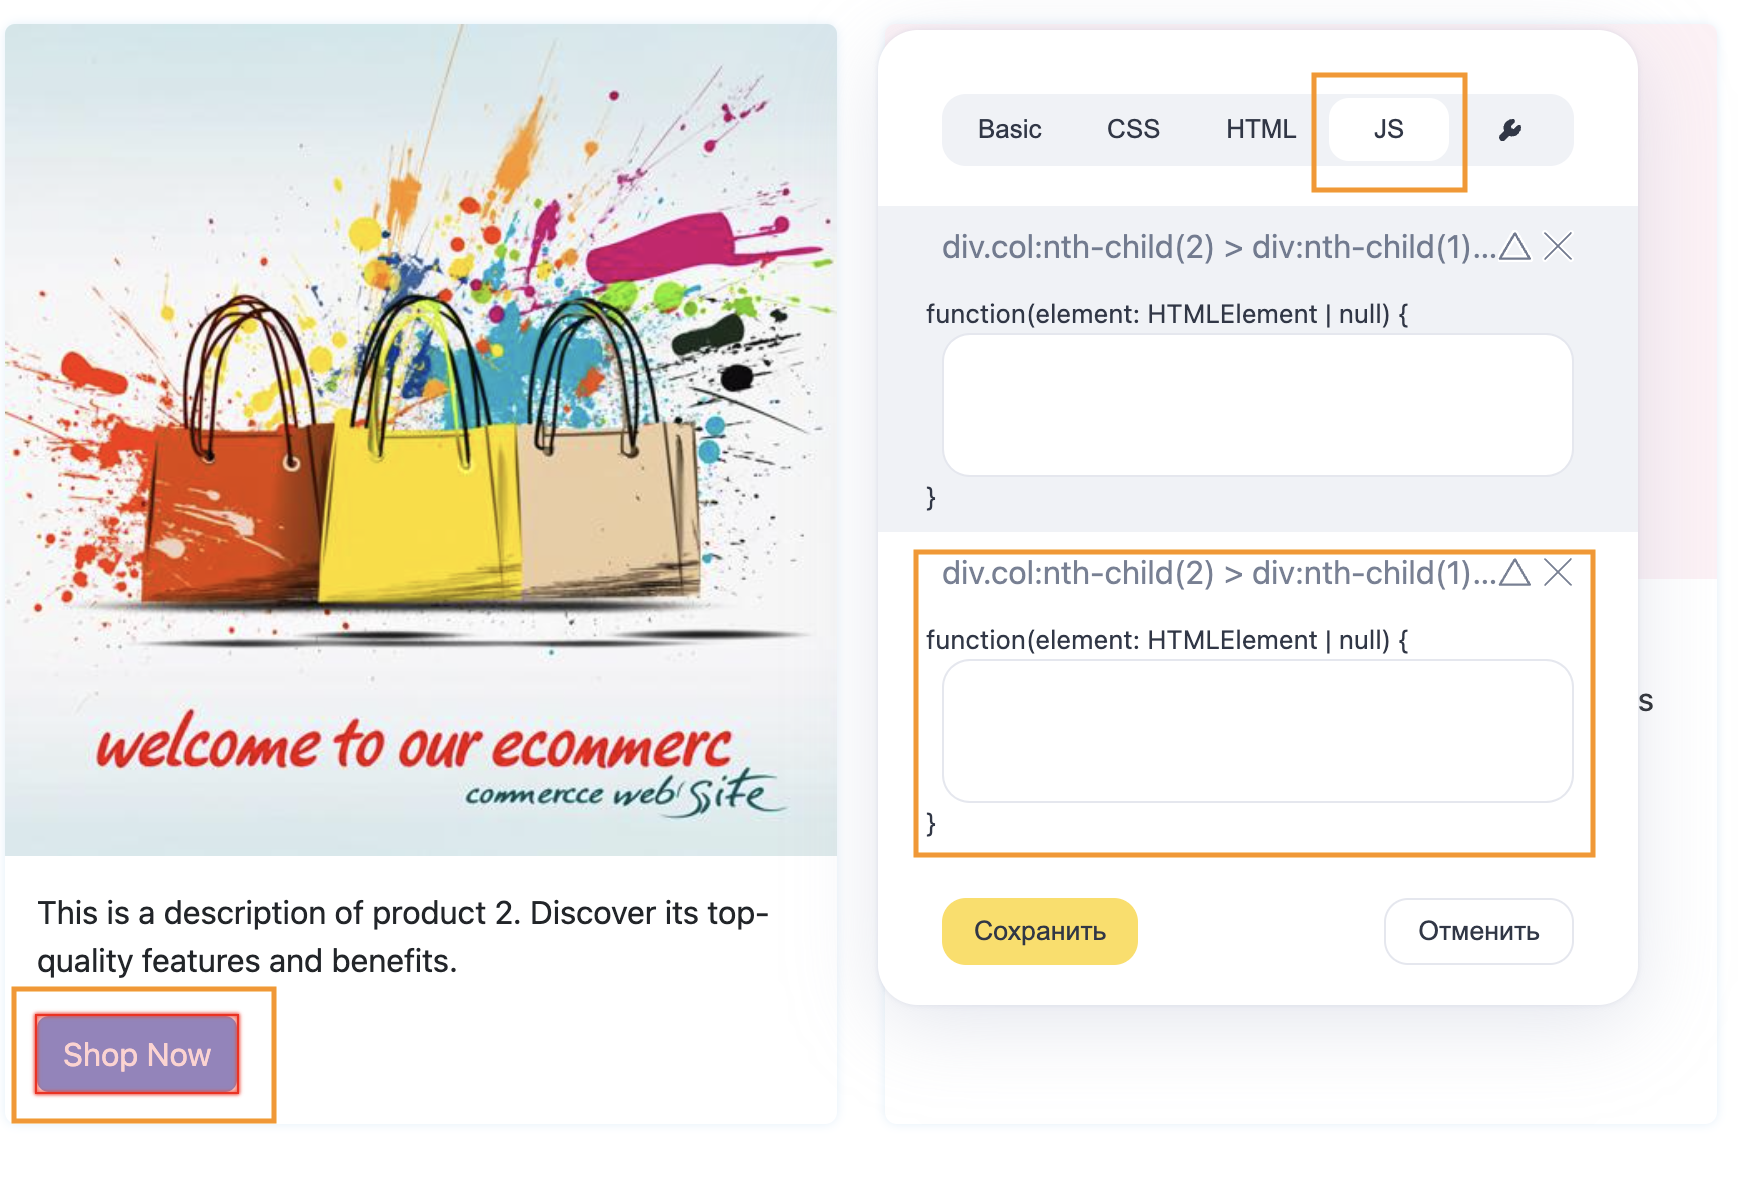Click triangle icon of second selector block
Viewport: 1752px width, 1188px height.
click(x=1515, y=572)
